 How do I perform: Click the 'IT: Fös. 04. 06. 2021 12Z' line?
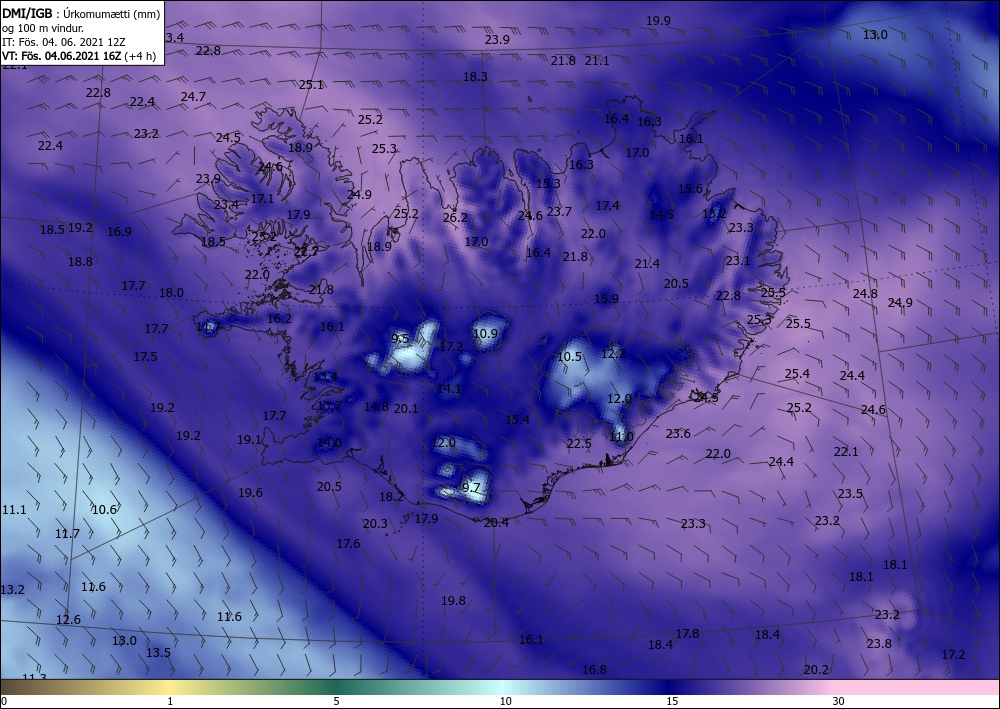point(64,42)
